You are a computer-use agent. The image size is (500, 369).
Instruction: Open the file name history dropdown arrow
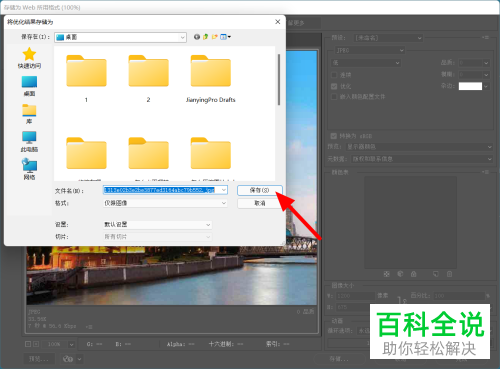tap(224, 190)
